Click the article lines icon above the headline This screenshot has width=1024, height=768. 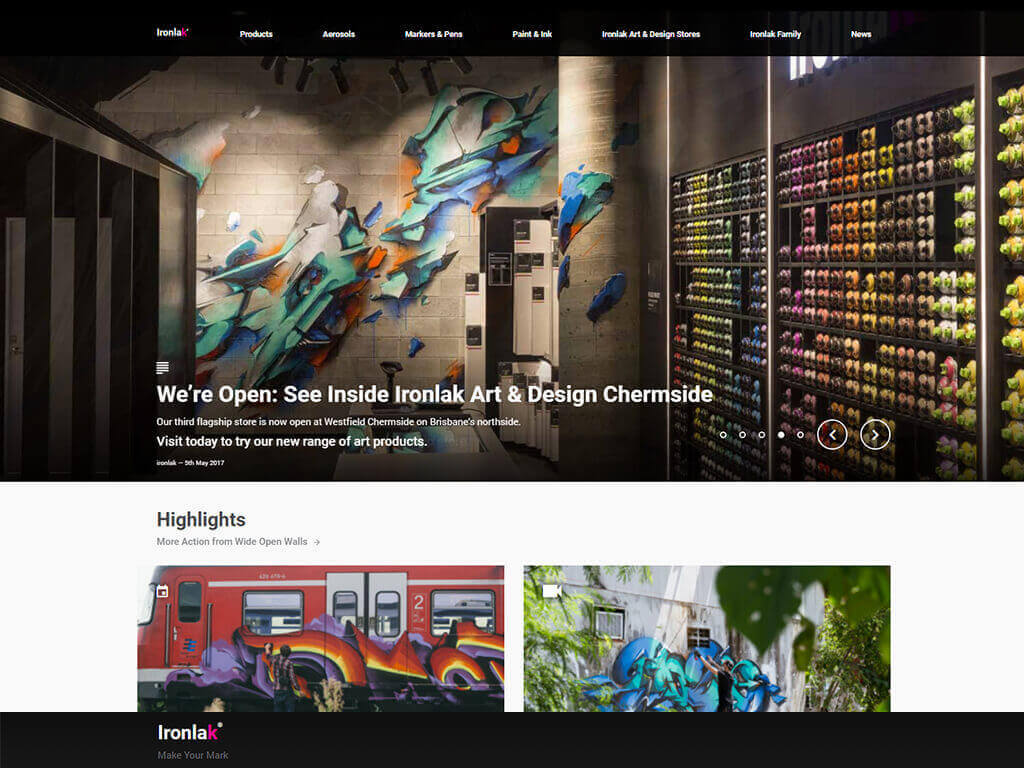pyautogui.click(x=163, y=368)
